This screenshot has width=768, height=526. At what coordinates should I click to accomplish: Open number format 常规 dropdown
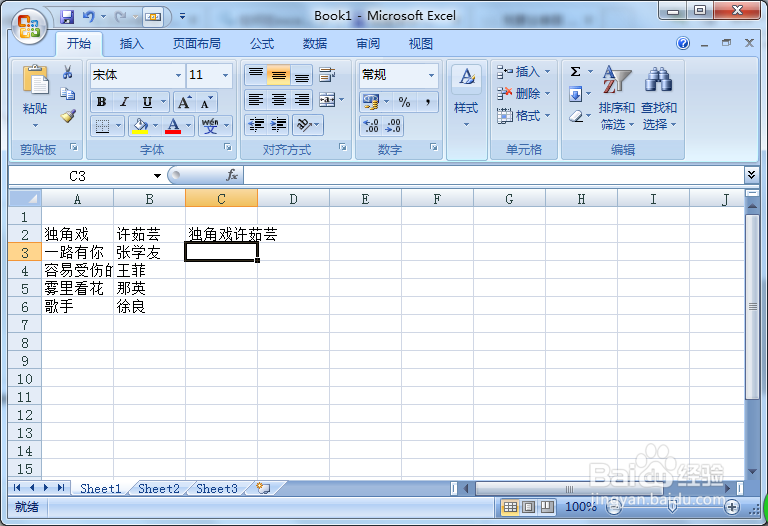(x=431, y=75)
